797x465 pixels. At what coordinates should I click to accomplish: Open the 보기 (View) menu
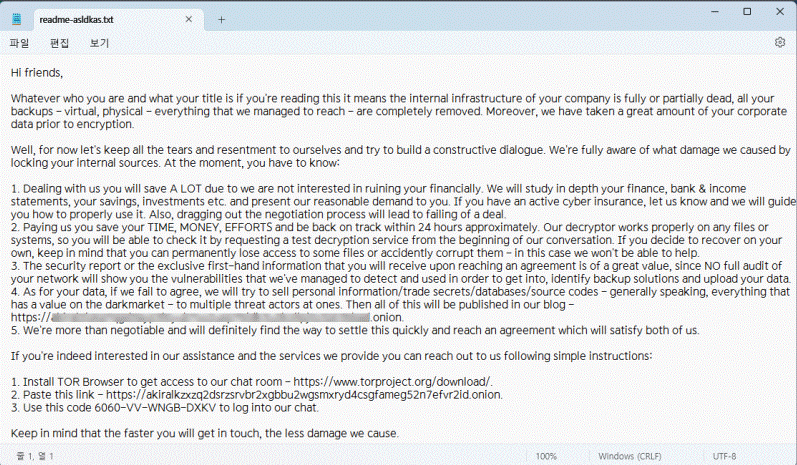tap(100, 43)
